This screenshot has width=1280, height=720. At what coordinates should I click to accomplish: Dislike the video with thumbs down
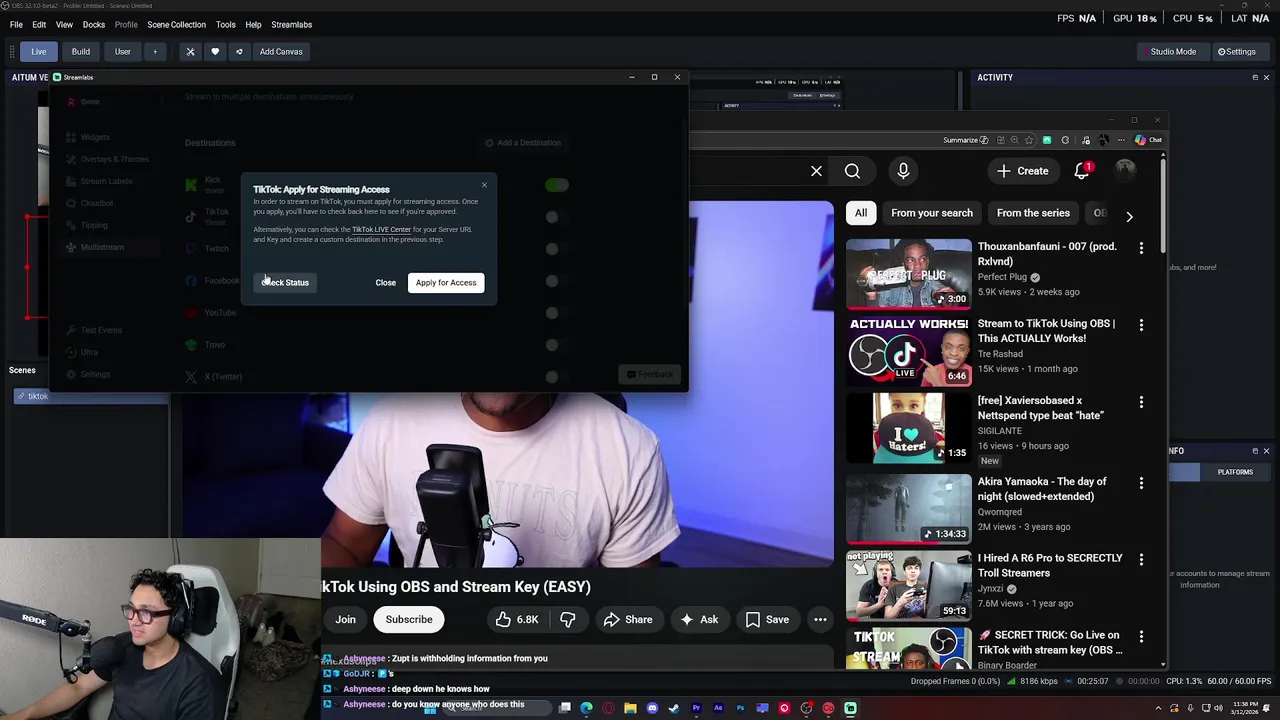[568, 620]
